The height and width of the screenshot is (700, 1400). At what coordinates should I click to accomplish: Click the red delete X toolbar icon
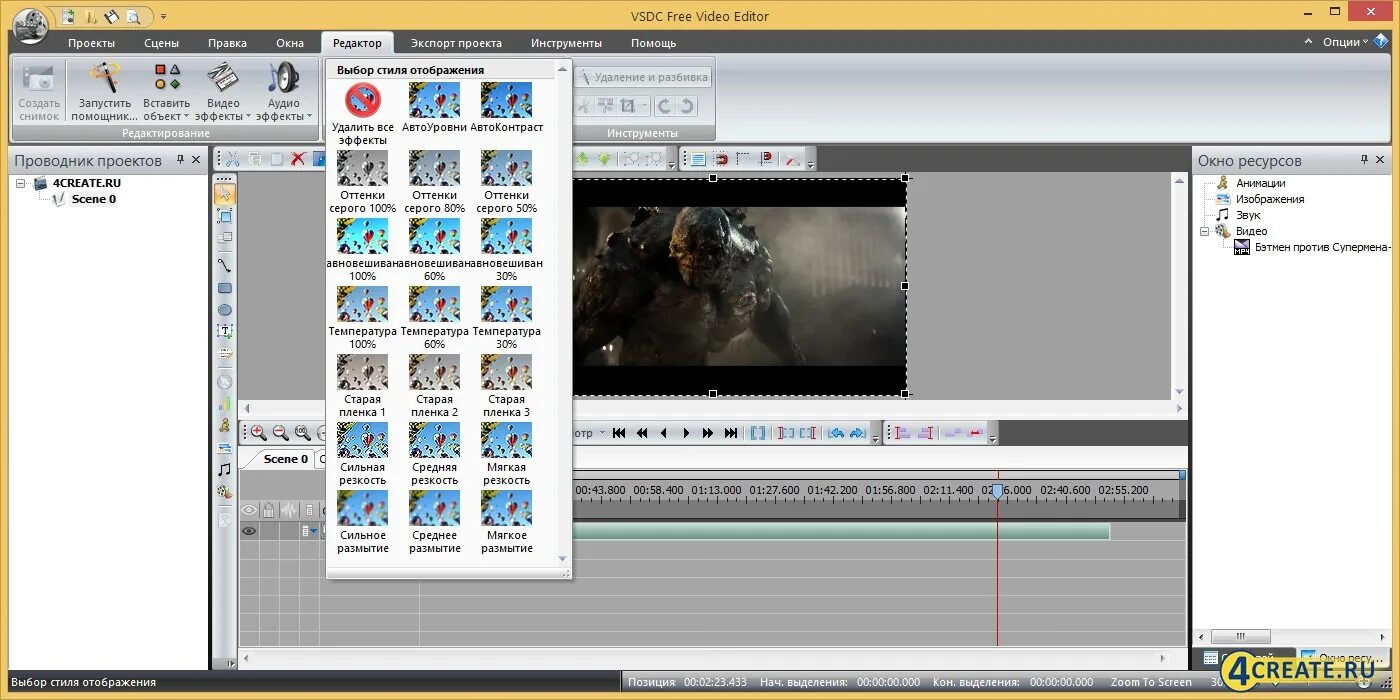tap(298, 159)
